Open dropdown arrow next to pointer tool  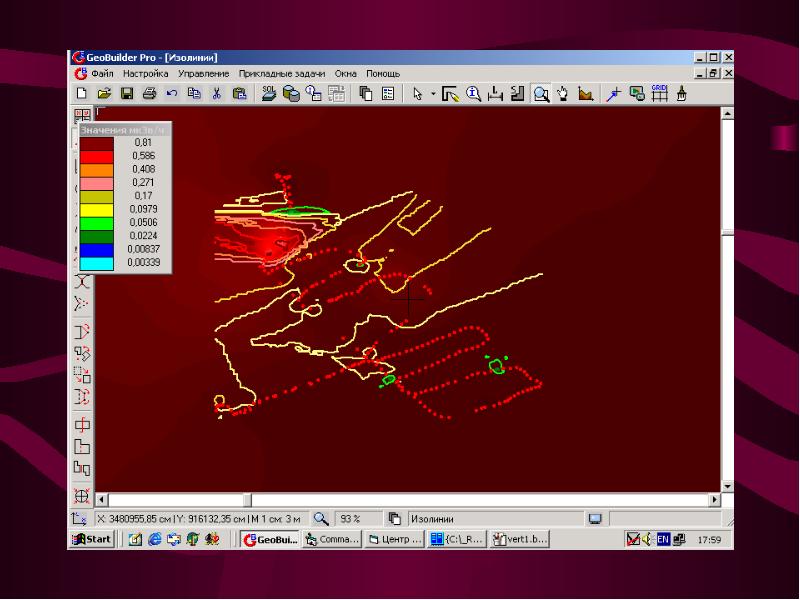click(x=433, y=94)
